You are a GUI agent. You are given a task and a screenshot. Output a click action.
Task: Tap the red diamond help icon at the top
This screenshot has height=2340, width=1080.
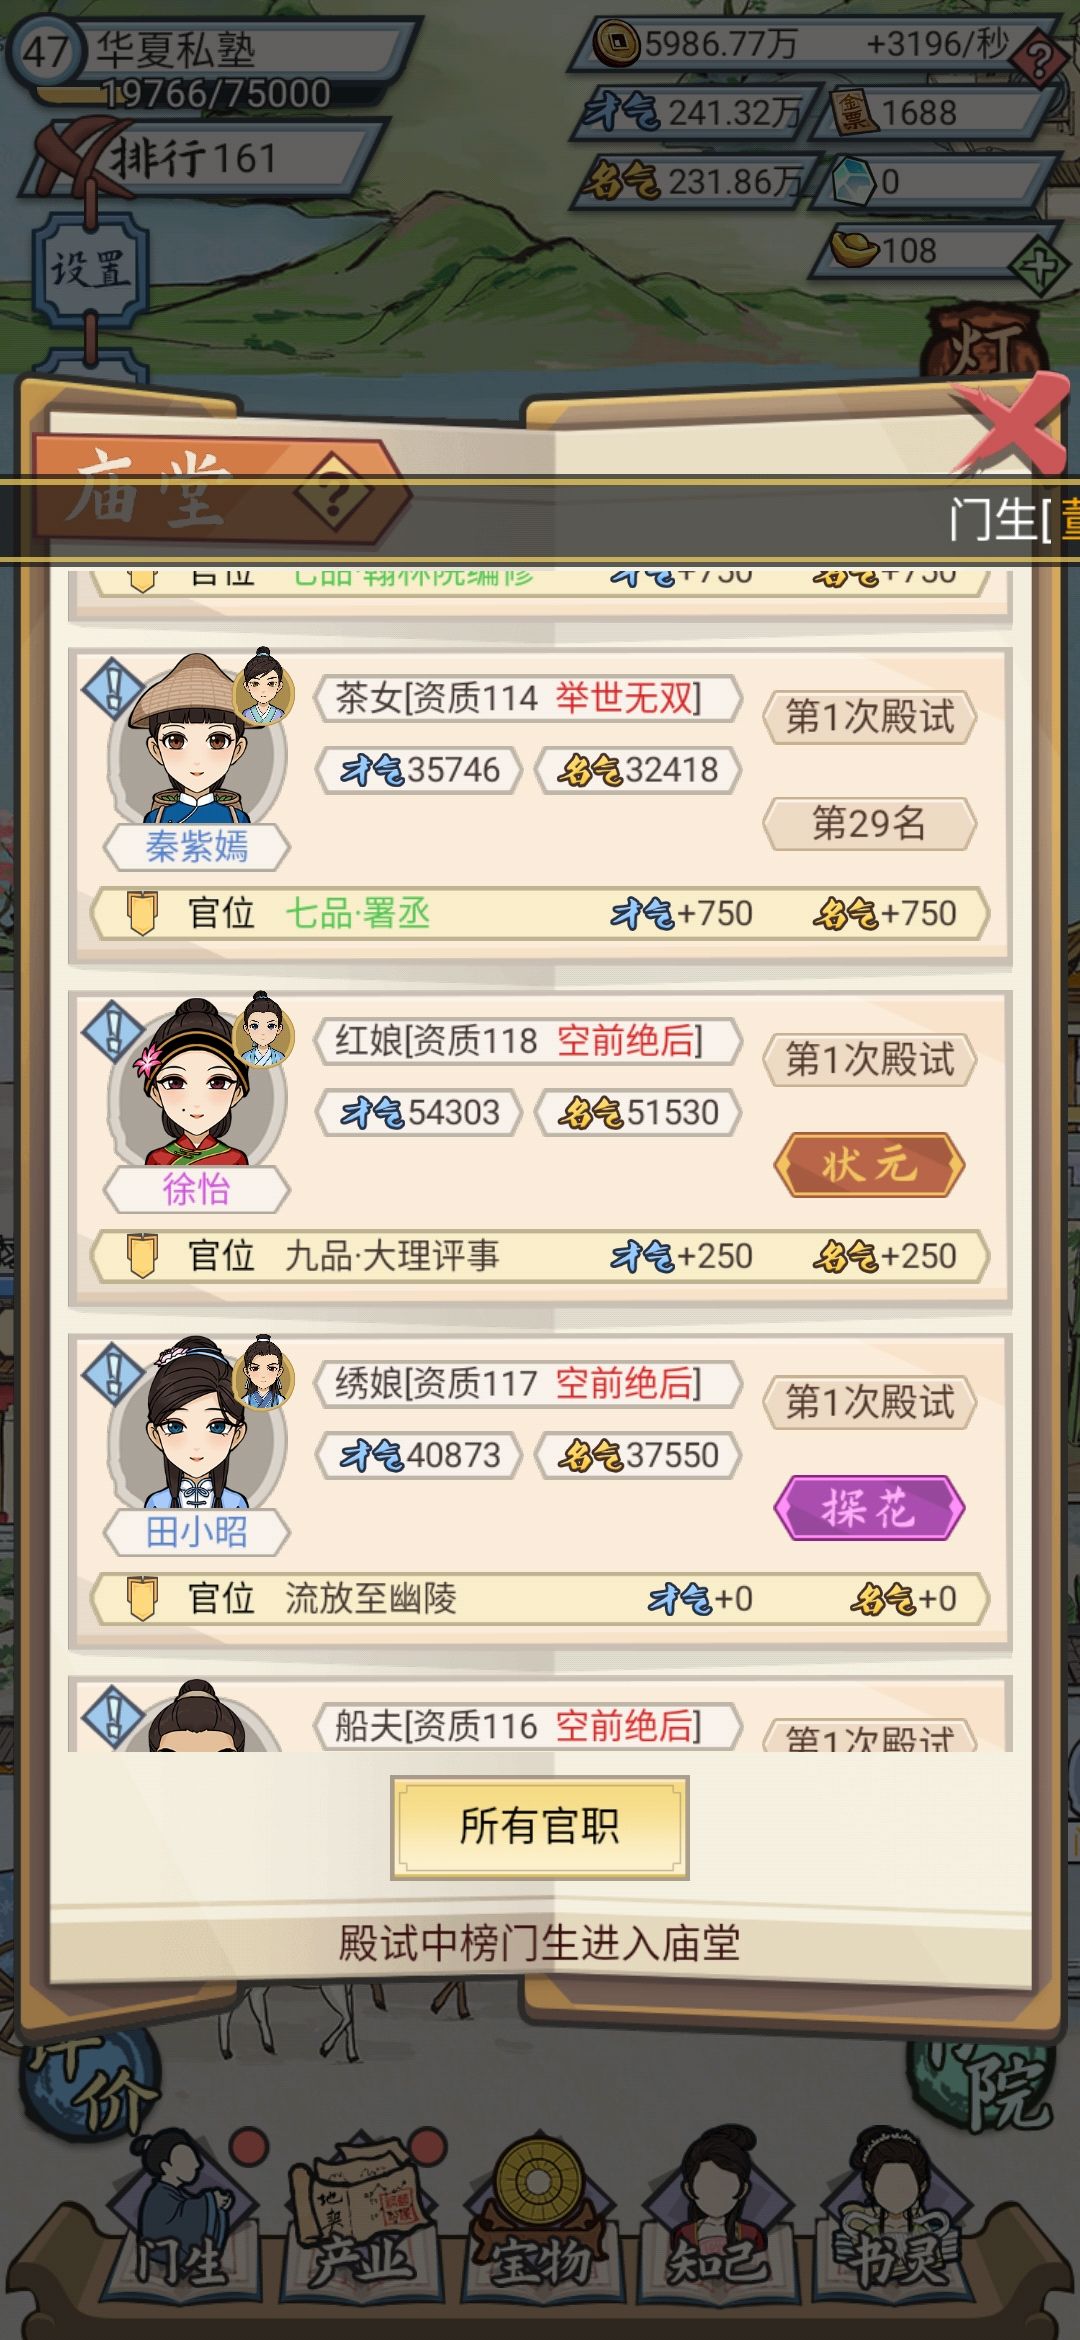[x=1039, y=59]
